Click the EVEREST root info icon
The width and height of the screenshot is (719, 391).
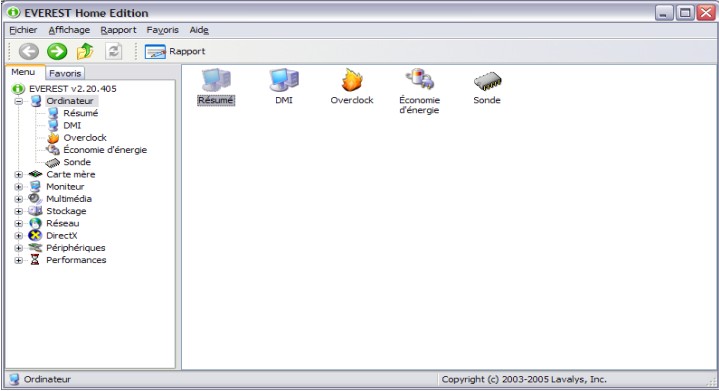pyautogui.click(x=18, y=88)
